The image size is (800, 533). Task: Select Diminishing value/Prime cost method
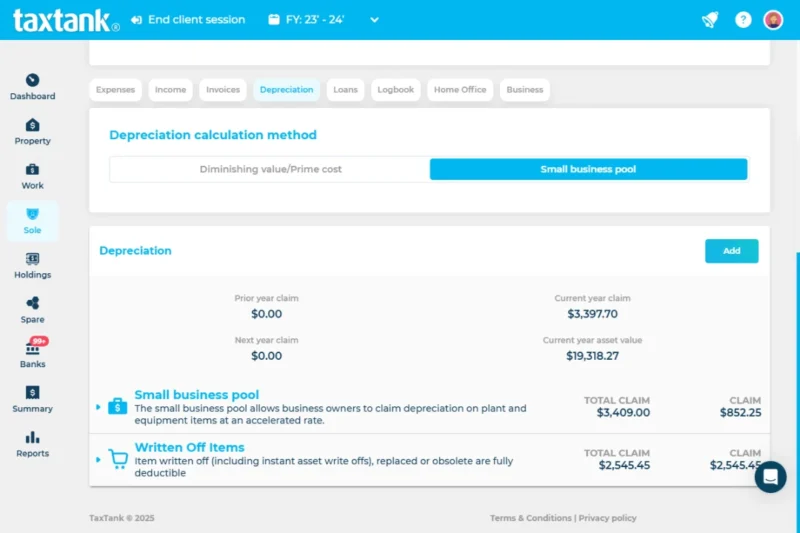[270, 169]
